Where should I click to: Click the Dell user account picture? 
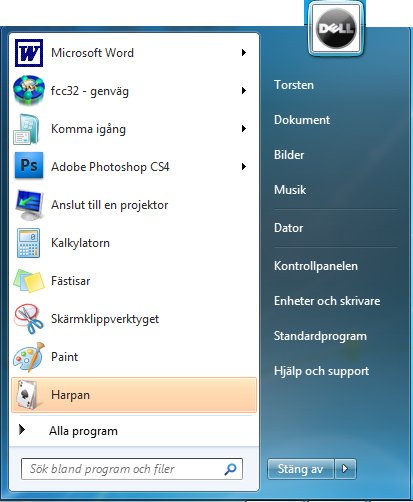tap(336, 29)
